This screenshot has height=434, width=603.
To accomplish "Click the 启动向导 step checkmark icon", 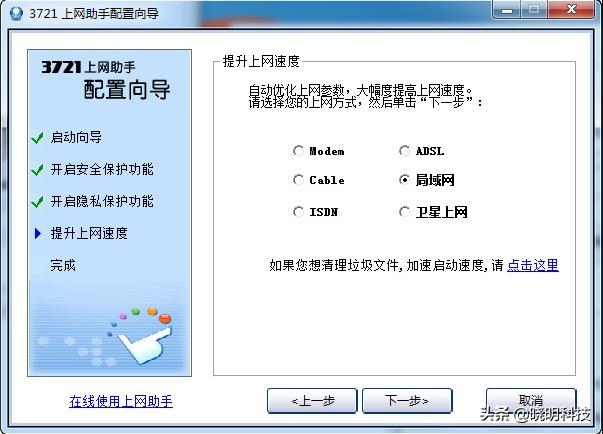I will click(38, 137).
